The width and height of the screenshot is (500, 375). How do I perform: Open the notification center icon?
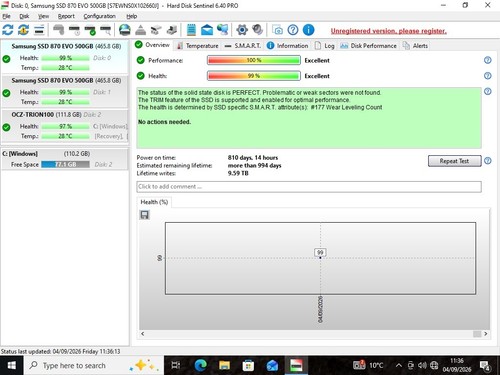(485, 365)
